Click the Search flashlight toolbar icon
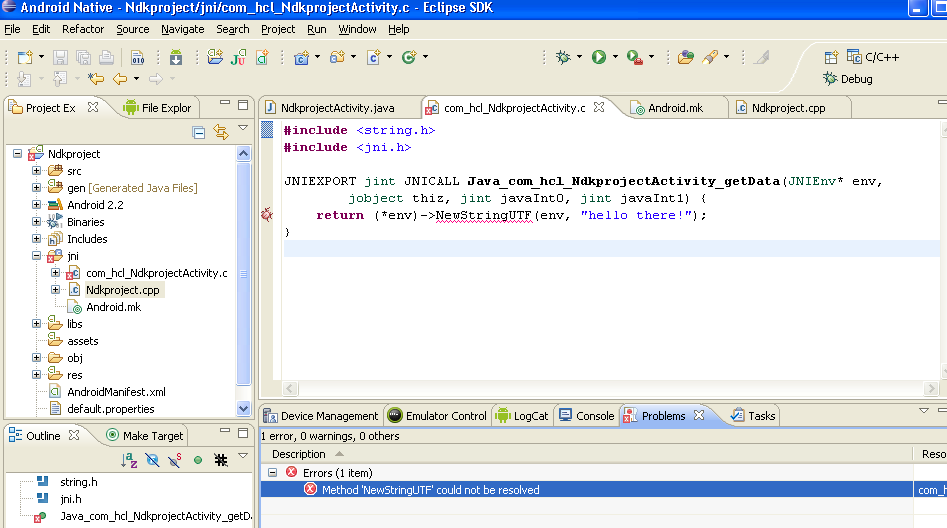 [710, 57]
